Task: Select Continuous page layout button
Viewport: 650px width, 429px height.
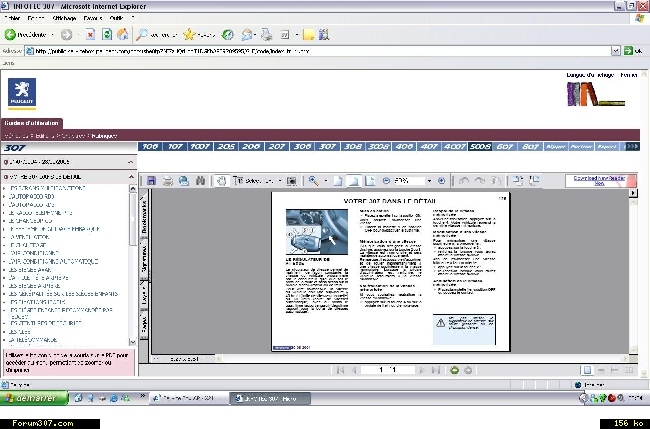Action: 601,370
